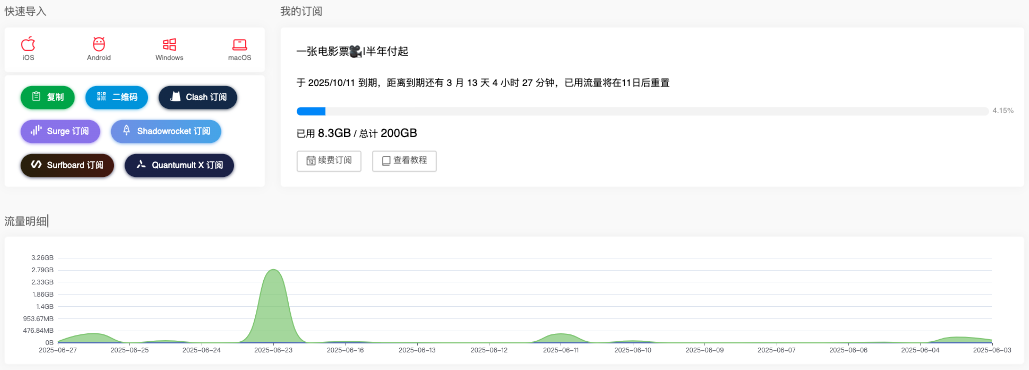This screenshot has width=1029, height=370.
Task: Click the Android label text
Action: [x=99, y=58]
